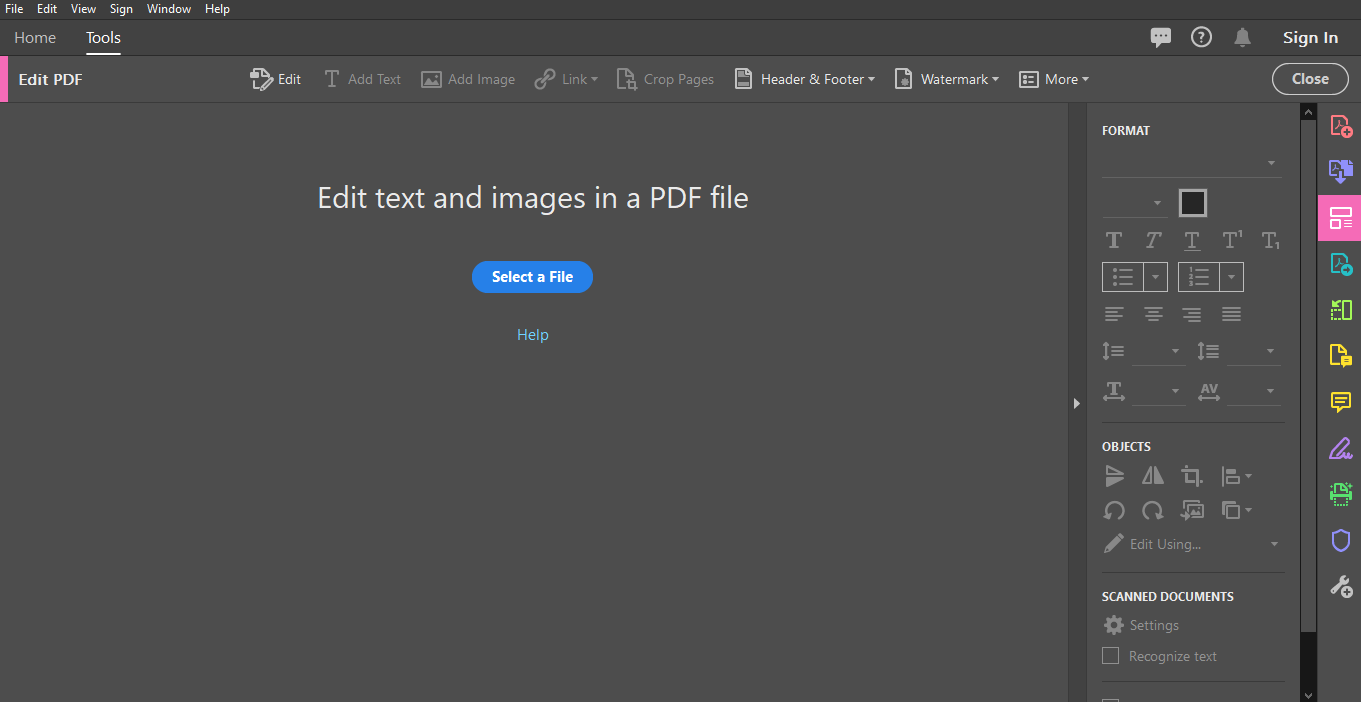Select the Edit tool in toolbar
Viewport: 1361px width, 702px height.
click(x=276, y=79)
